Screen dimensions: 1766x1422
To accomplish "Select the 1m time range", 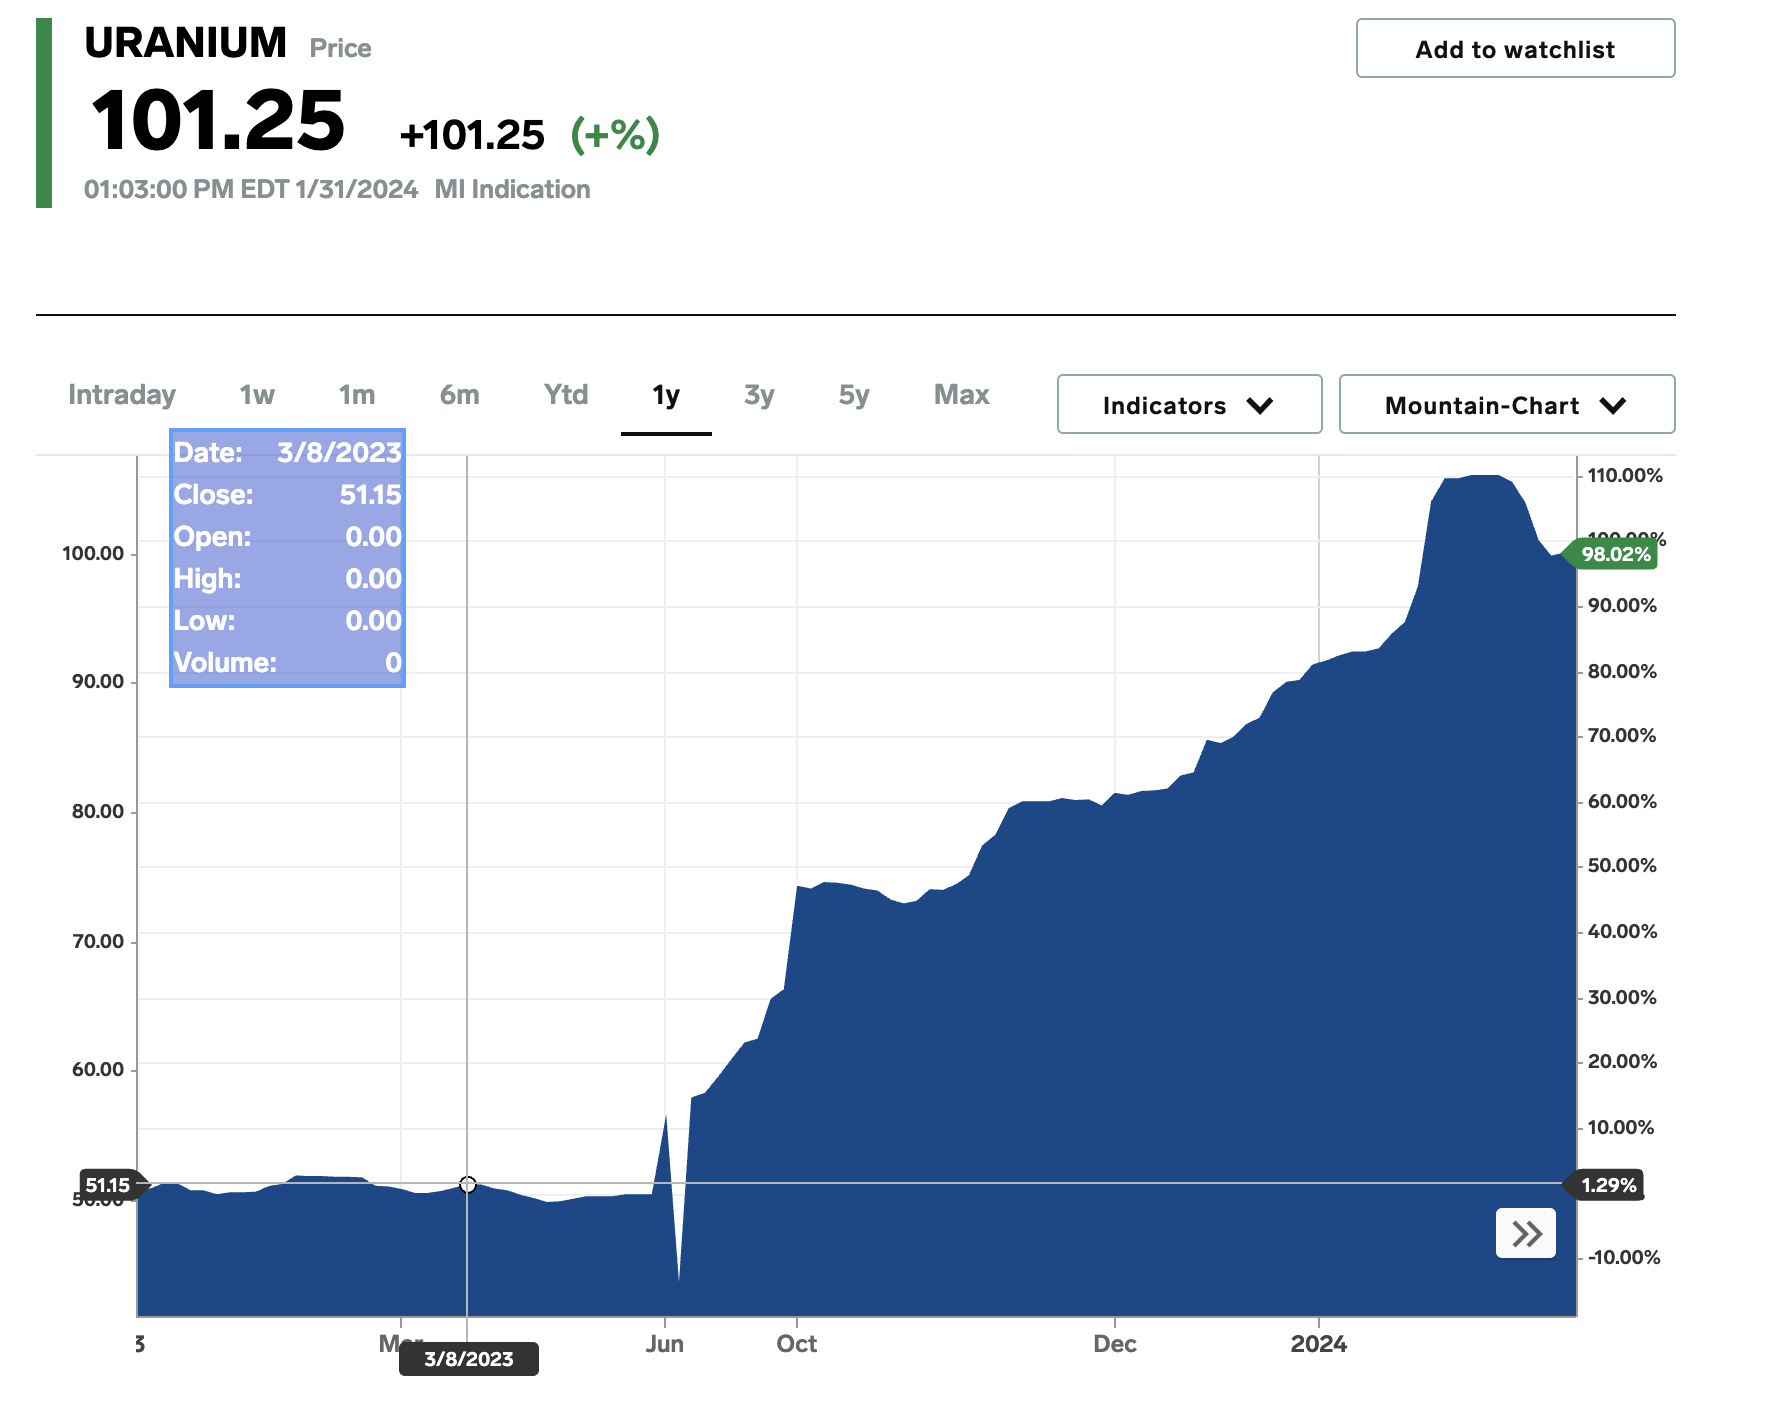I will tap(357, 395).
